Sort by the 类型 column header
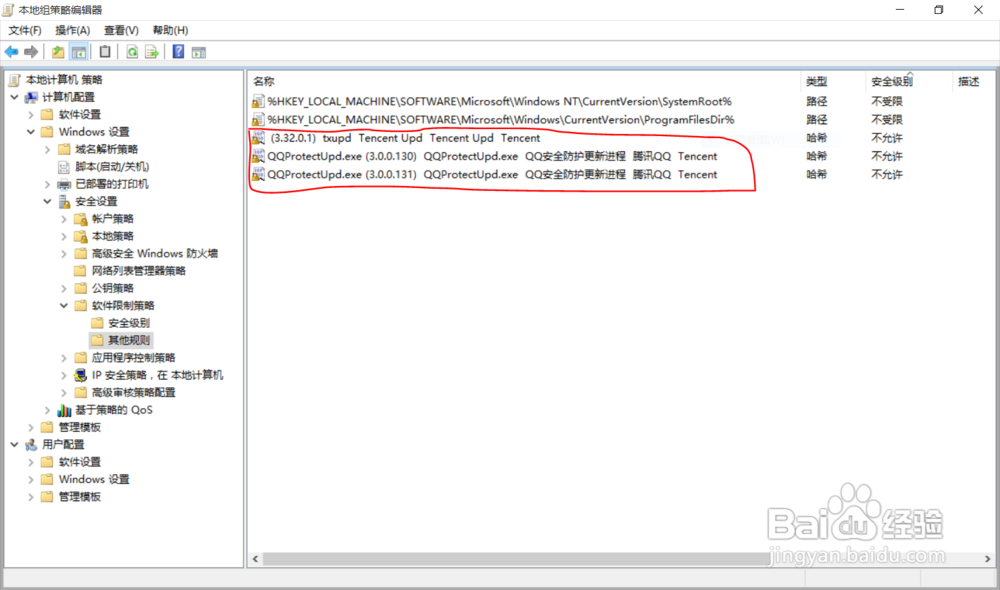Screen dimensions: 1000x590 [833, 82]
